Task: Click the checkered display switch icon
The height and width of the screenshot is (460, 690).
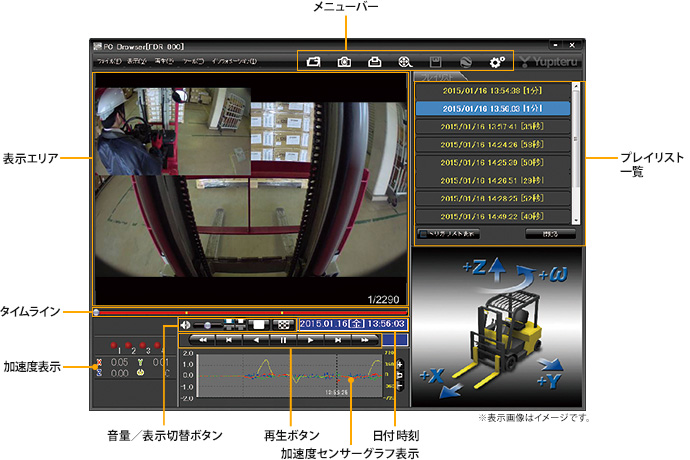Action: (x=283, y=325)
